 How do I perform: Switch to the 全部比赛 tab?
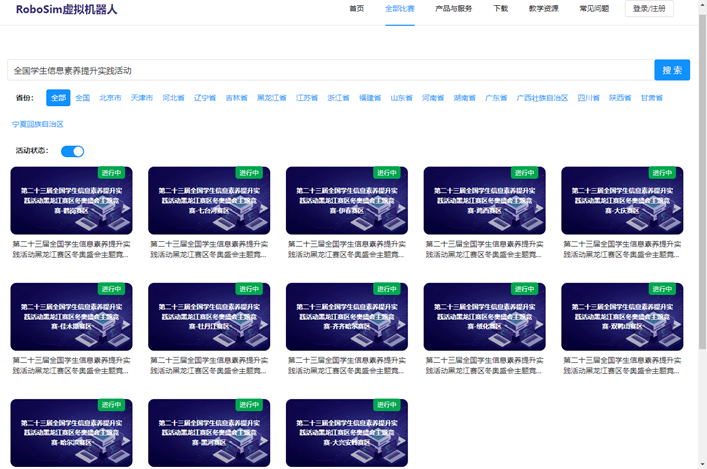click(399, 8)
